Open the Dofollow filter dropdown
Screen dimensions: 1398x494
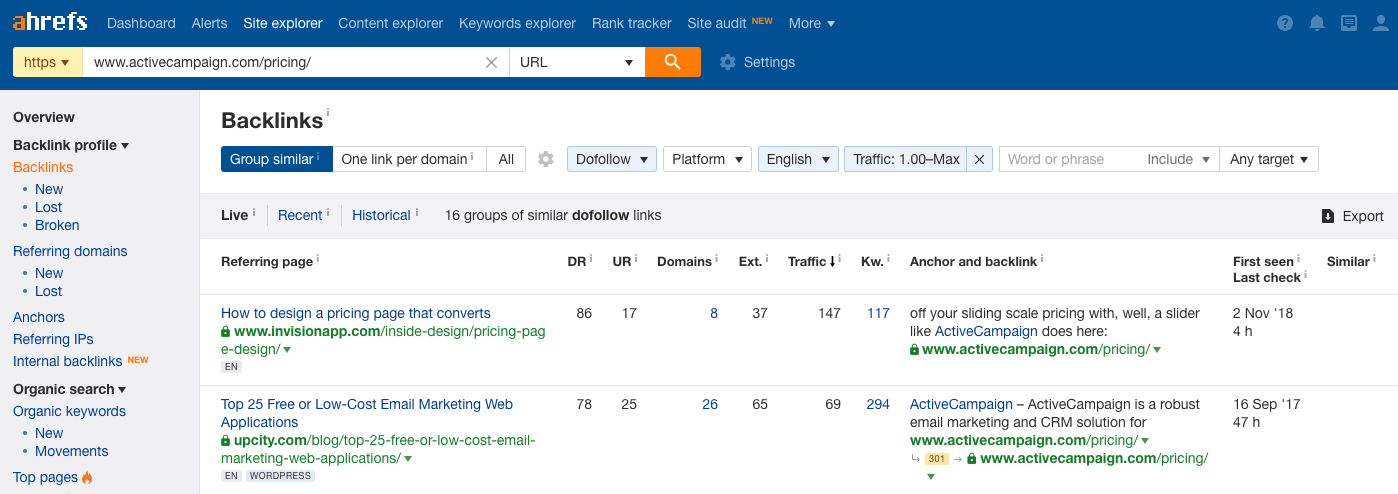[611, 159]
